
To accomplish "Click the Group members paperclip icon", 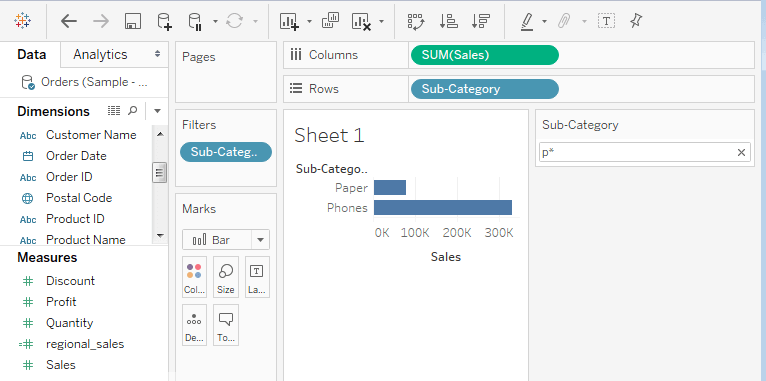I will pos(565,21).
